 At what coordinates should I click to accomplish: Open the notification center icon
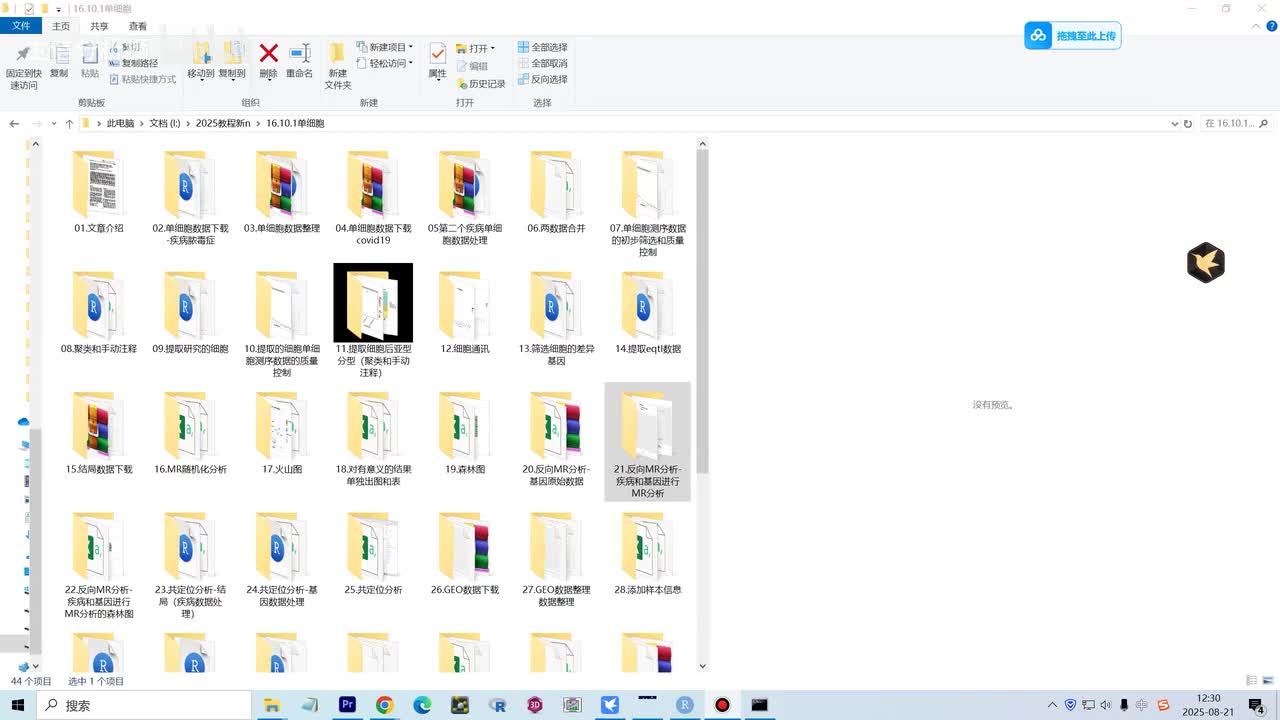coord(1257,708)
